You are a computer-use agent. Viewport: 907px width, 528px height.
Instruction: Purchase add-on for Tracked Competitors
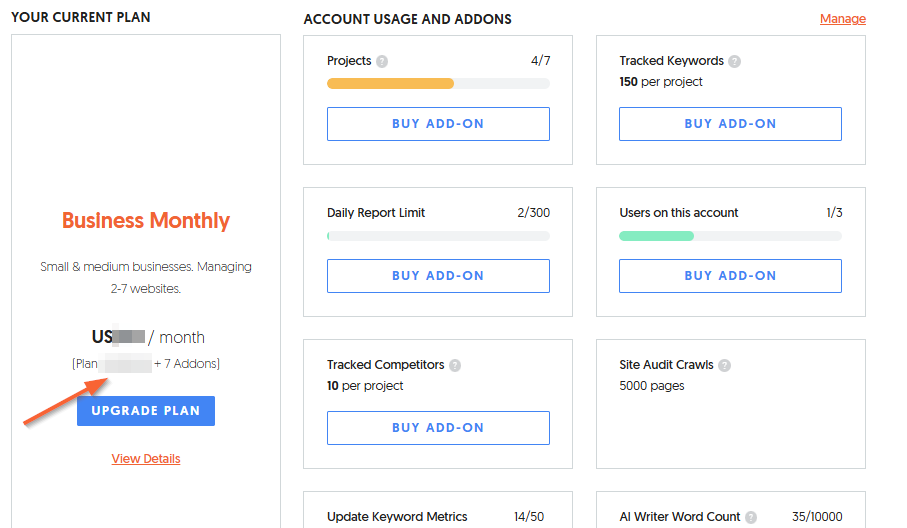[438, 428]
